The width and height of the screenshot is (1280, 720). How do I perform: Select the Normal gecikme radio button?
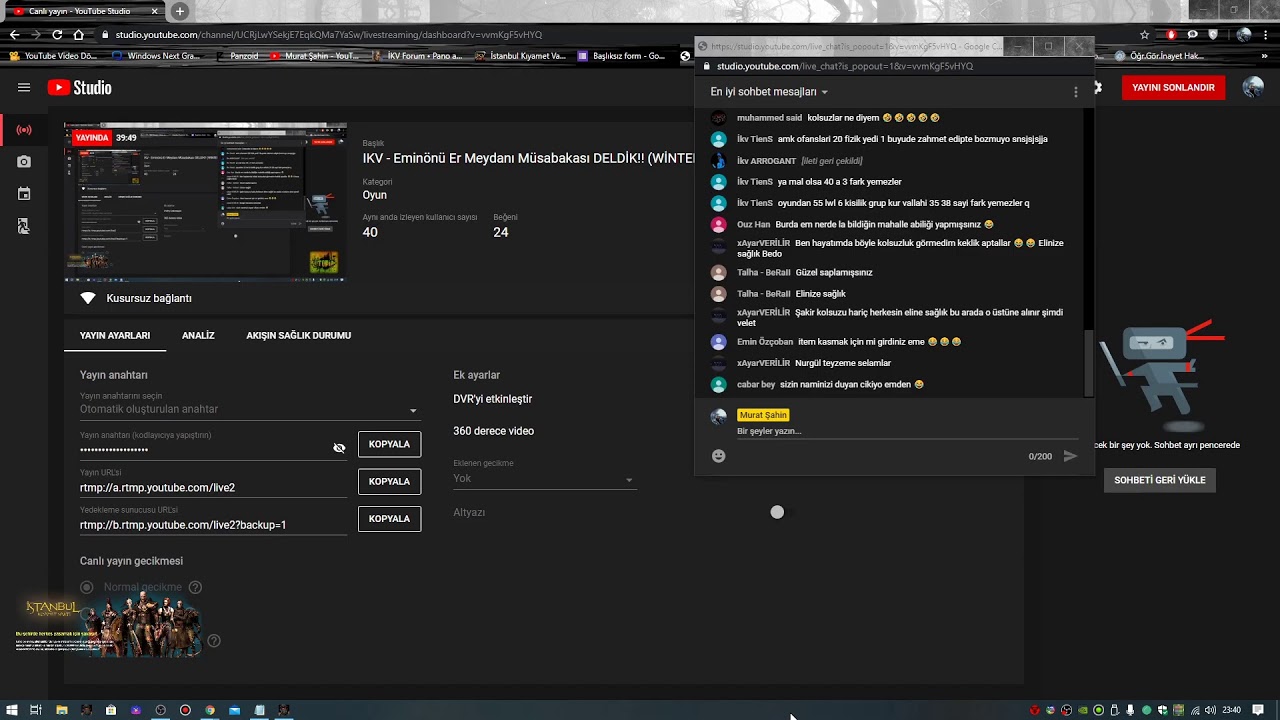(87, 587)
